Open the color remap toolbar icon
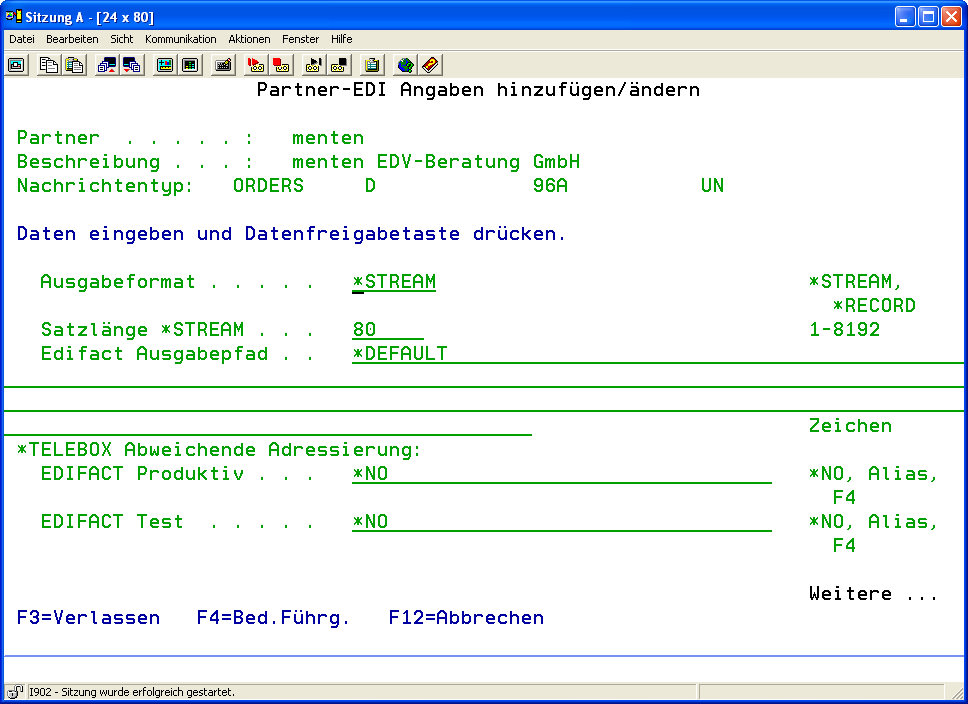The height and width of the screenshot is (704, 968). click(x=165, y=65)
